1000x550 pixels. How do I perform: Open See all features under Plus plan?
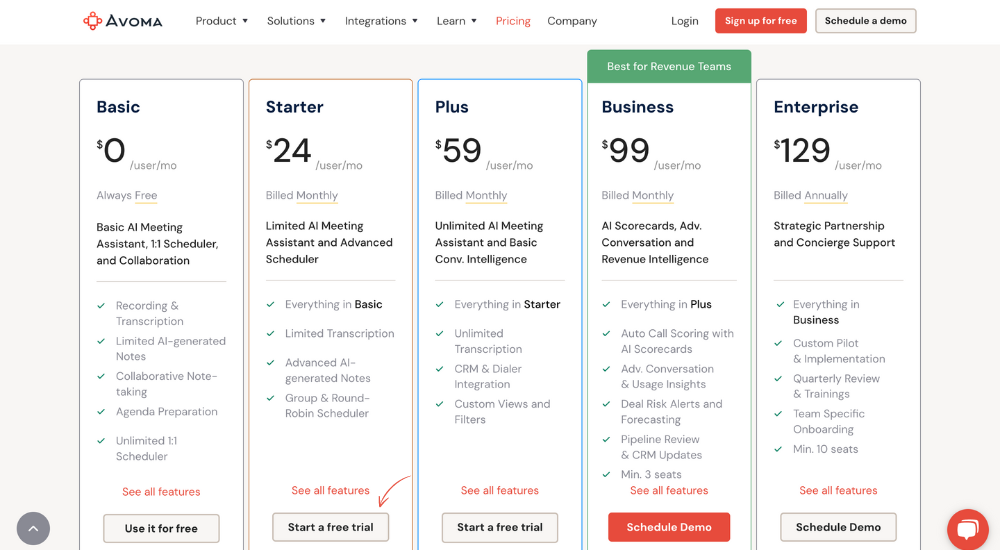[x=500, y=490]
